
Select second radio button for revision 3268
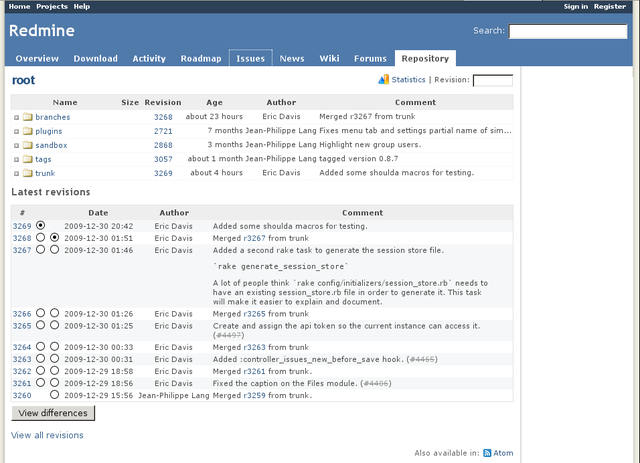55,237
